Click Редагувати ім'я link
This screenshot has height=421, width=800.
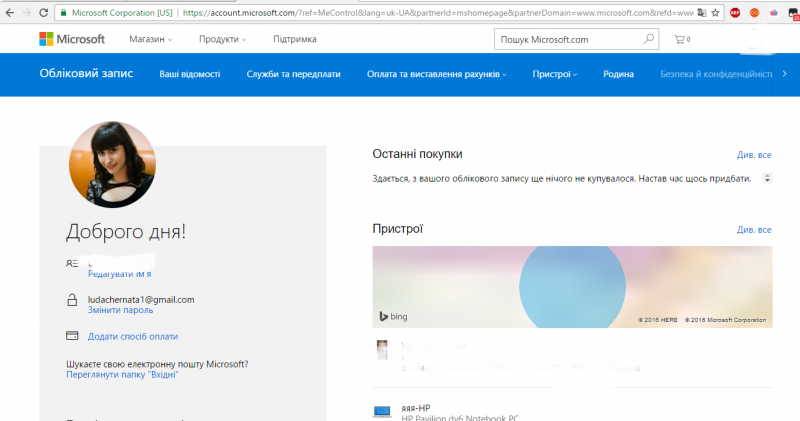click(x=119, y=274)
